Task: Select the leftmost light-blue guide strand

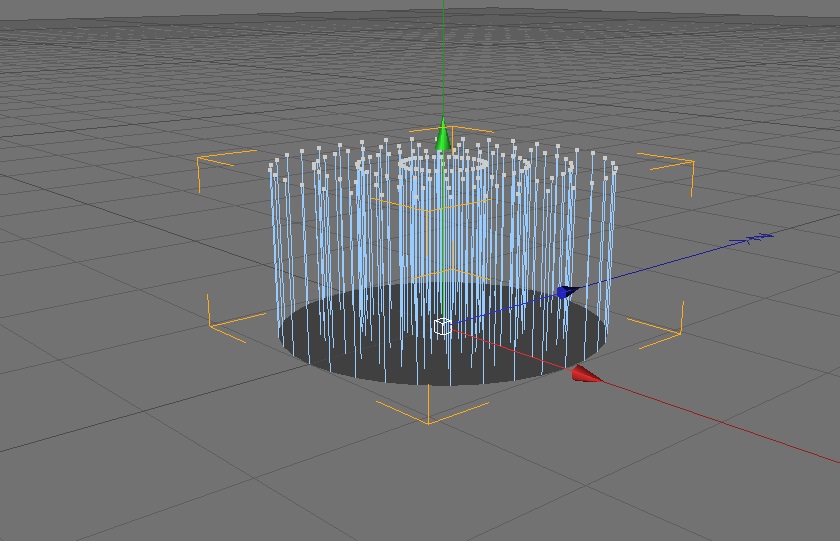Action: [x=274, y=246]
